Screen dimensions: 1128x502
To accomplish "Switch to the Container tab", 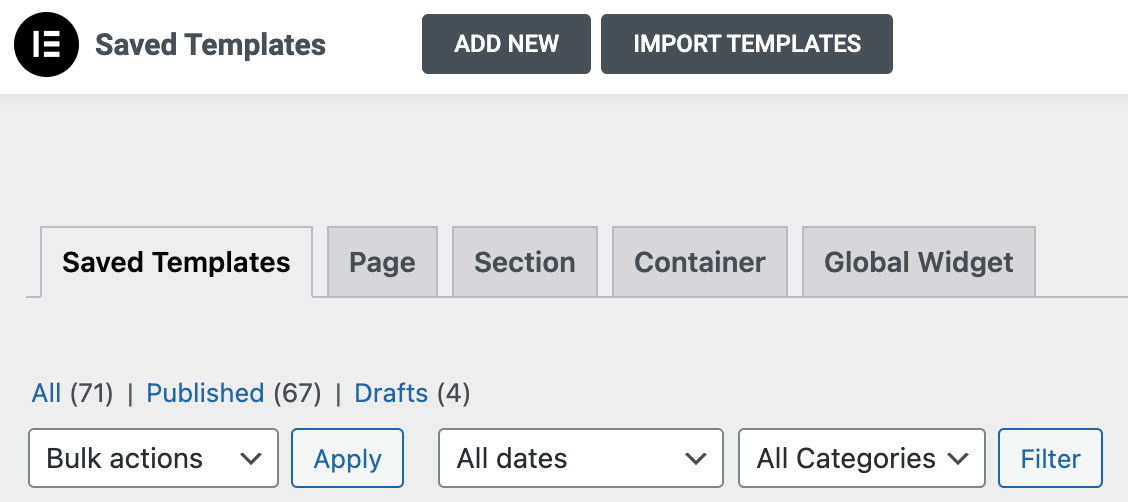I will pos(699,262).
